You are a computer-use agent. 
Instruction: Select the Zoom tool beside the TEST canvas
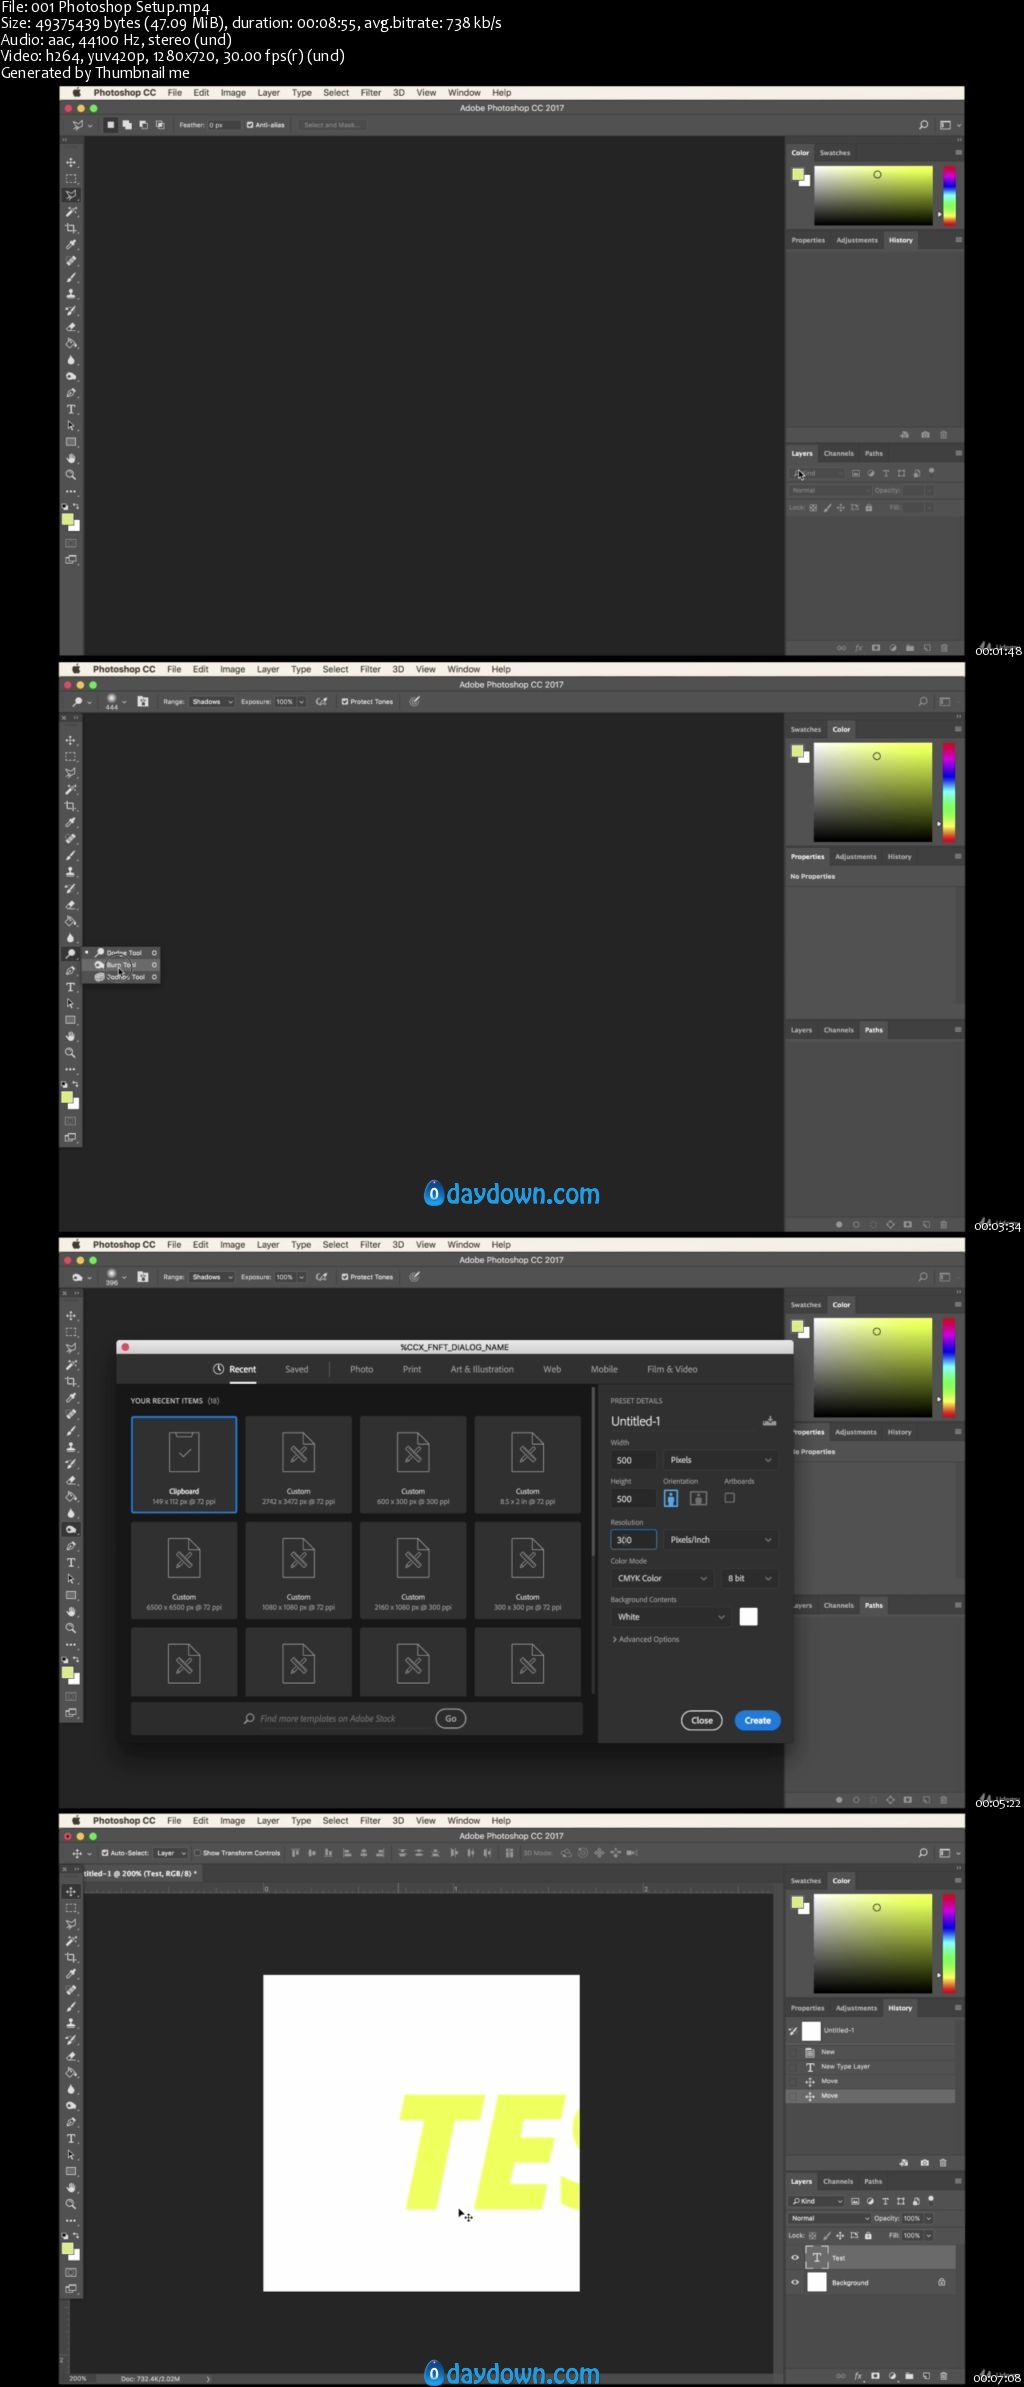click(71, 2204)
